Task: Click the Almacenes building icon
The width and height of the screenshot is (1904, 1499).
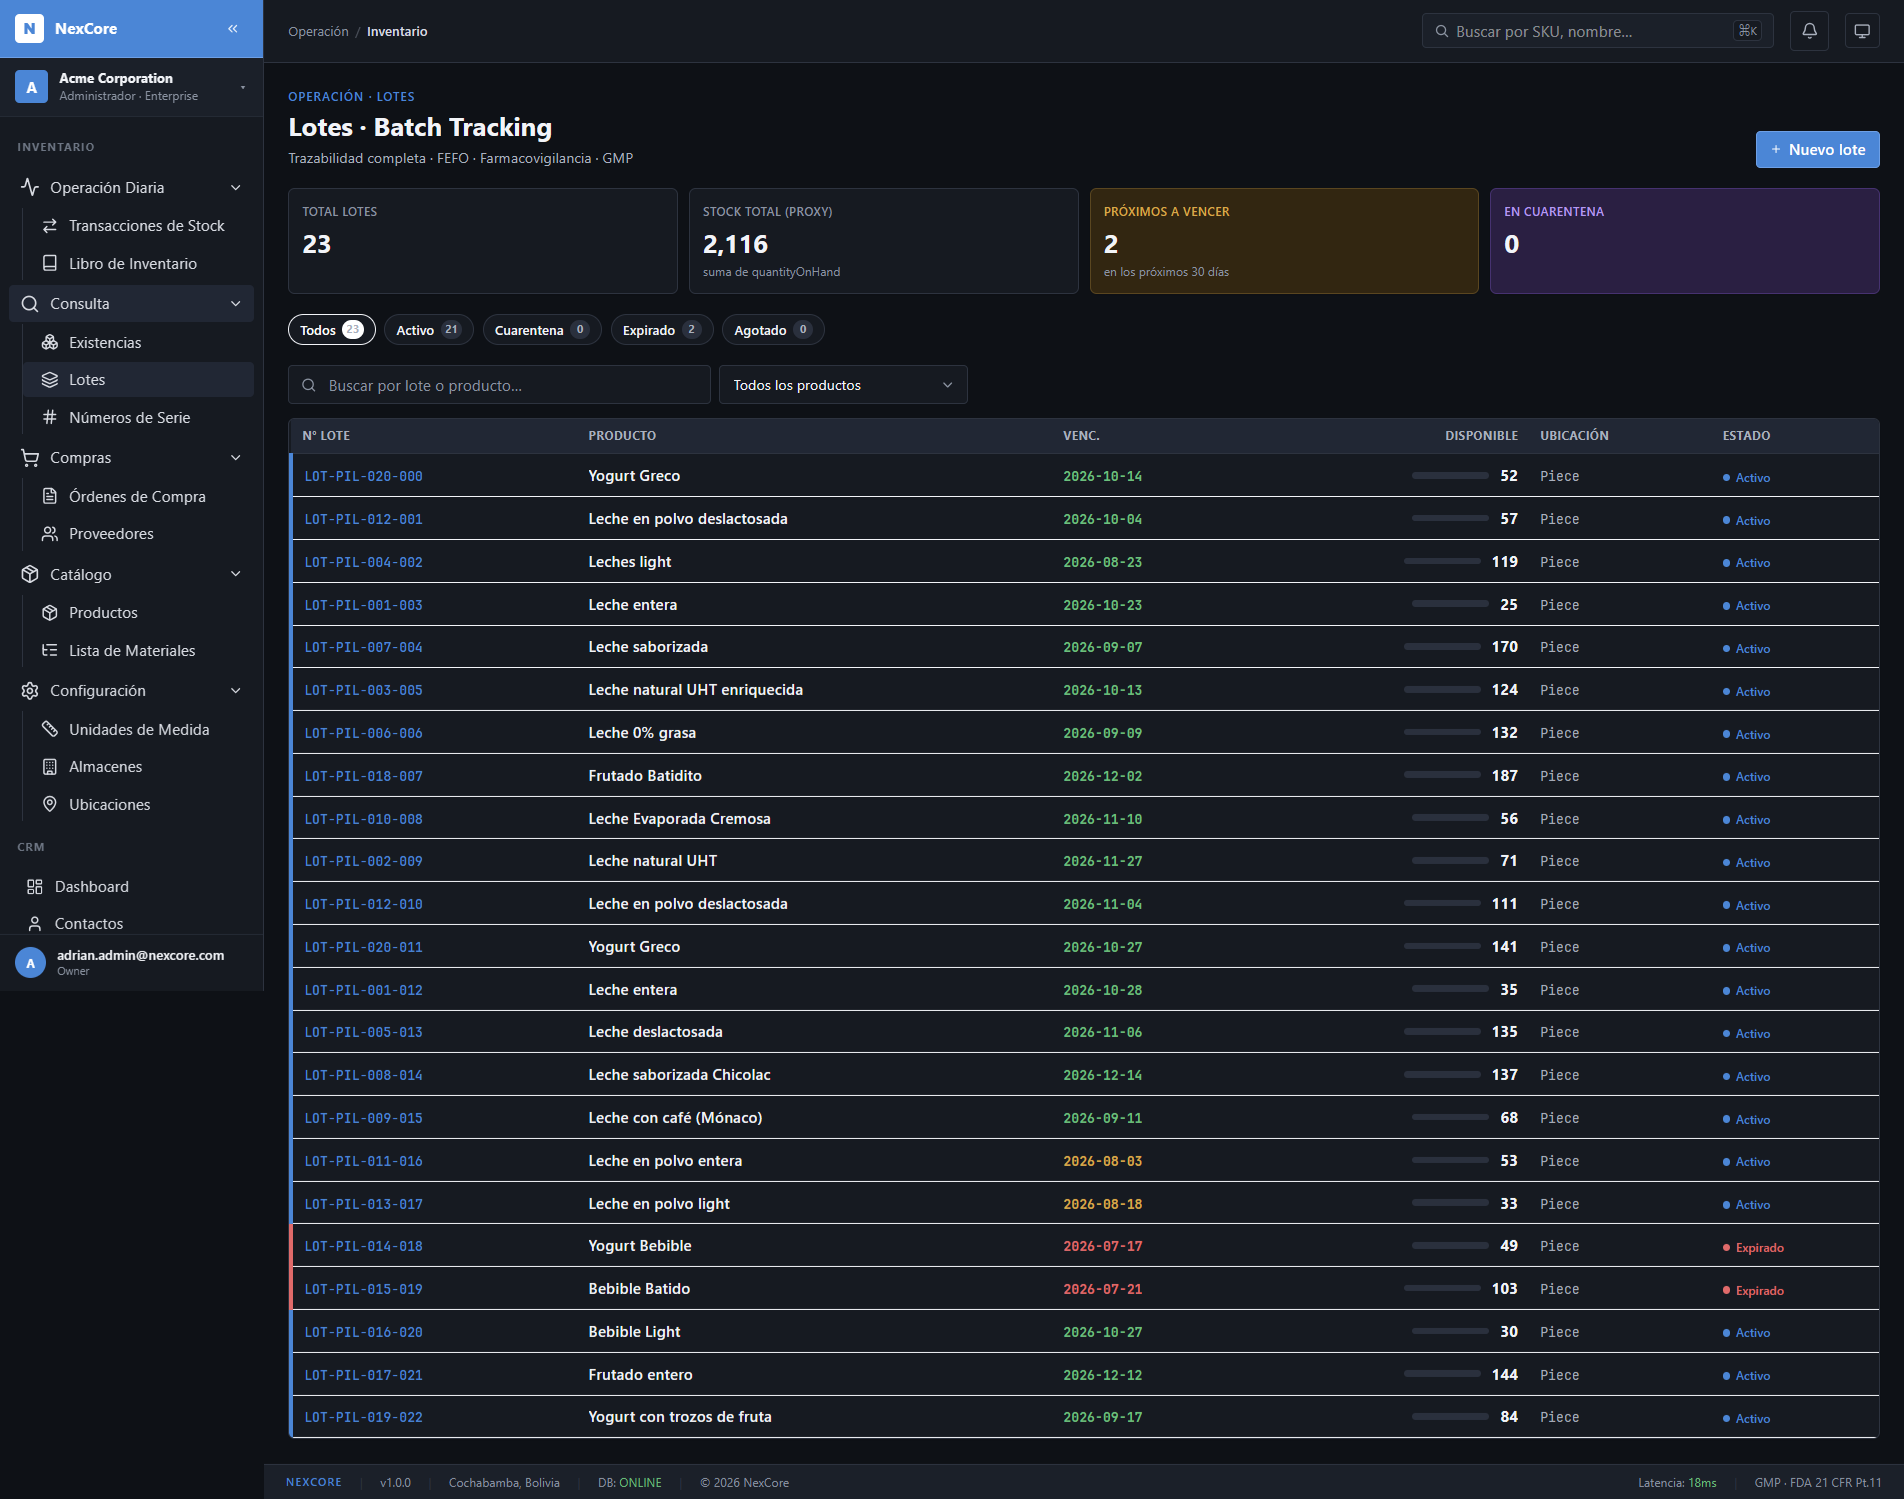Action: [x=50, y=767]
